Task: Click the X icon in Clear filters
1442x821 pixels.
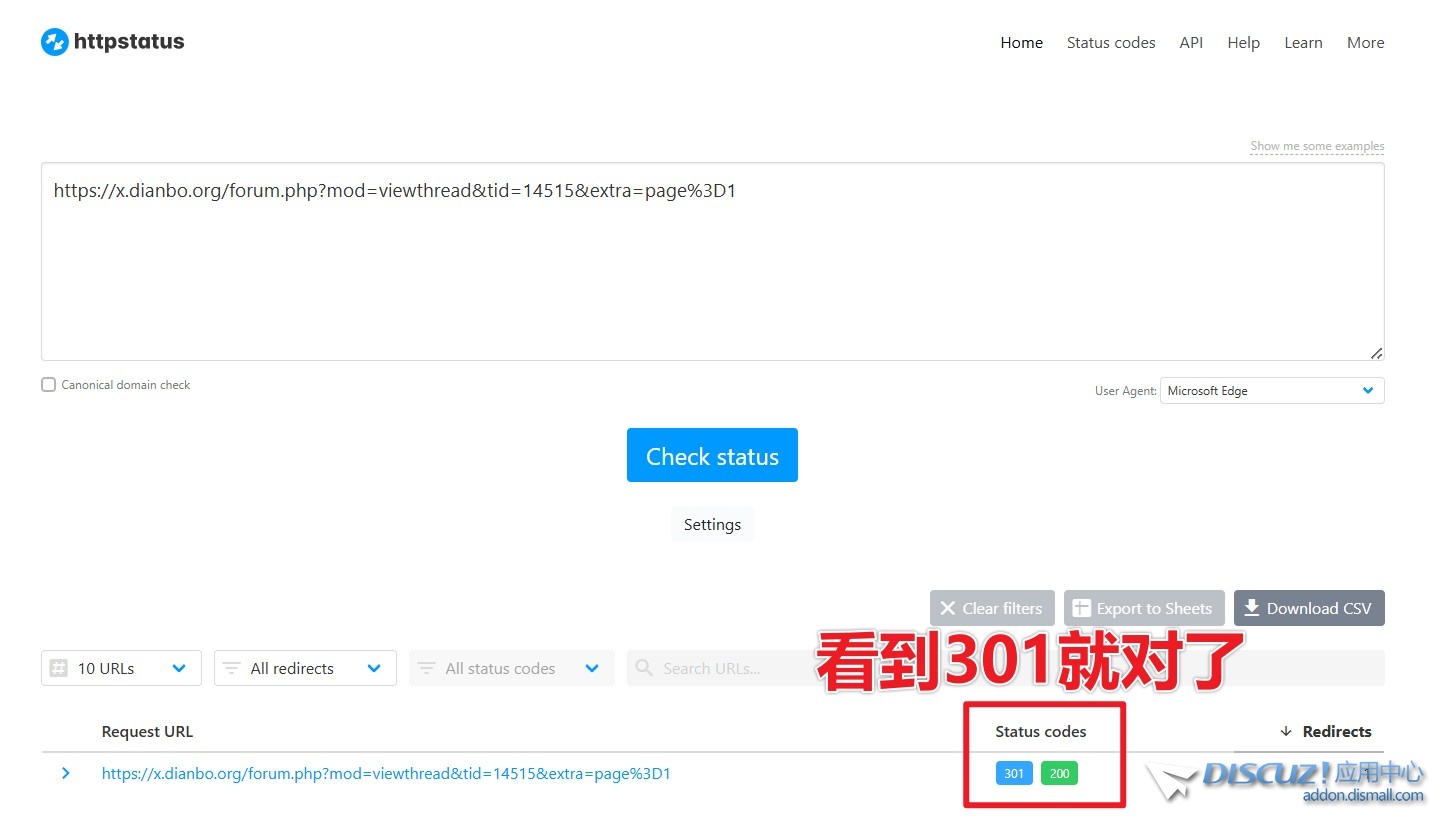Action: pyautogui.click(x=948, y=608)
